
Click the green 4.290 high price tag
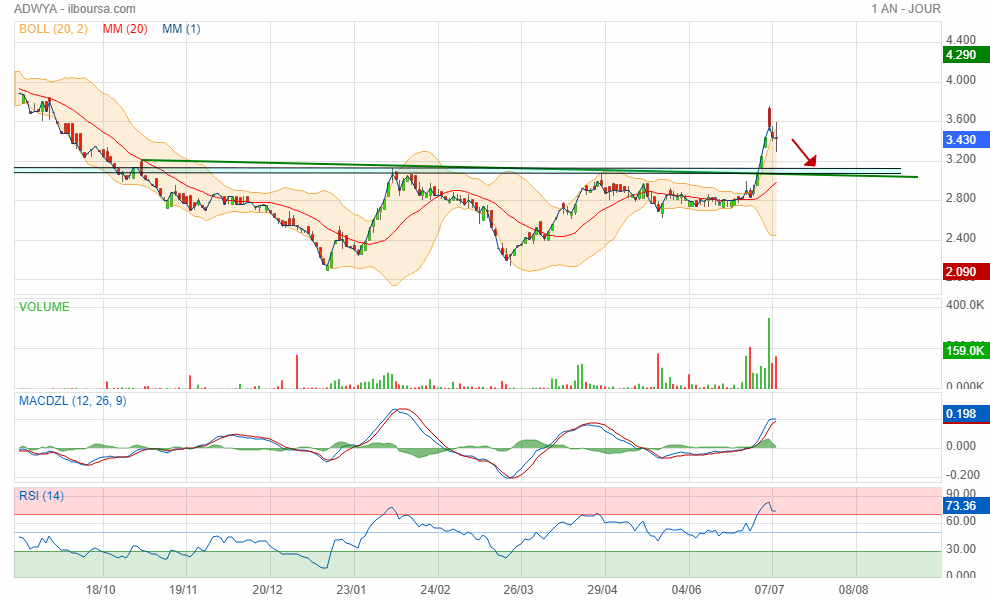(x=965, y=55)
